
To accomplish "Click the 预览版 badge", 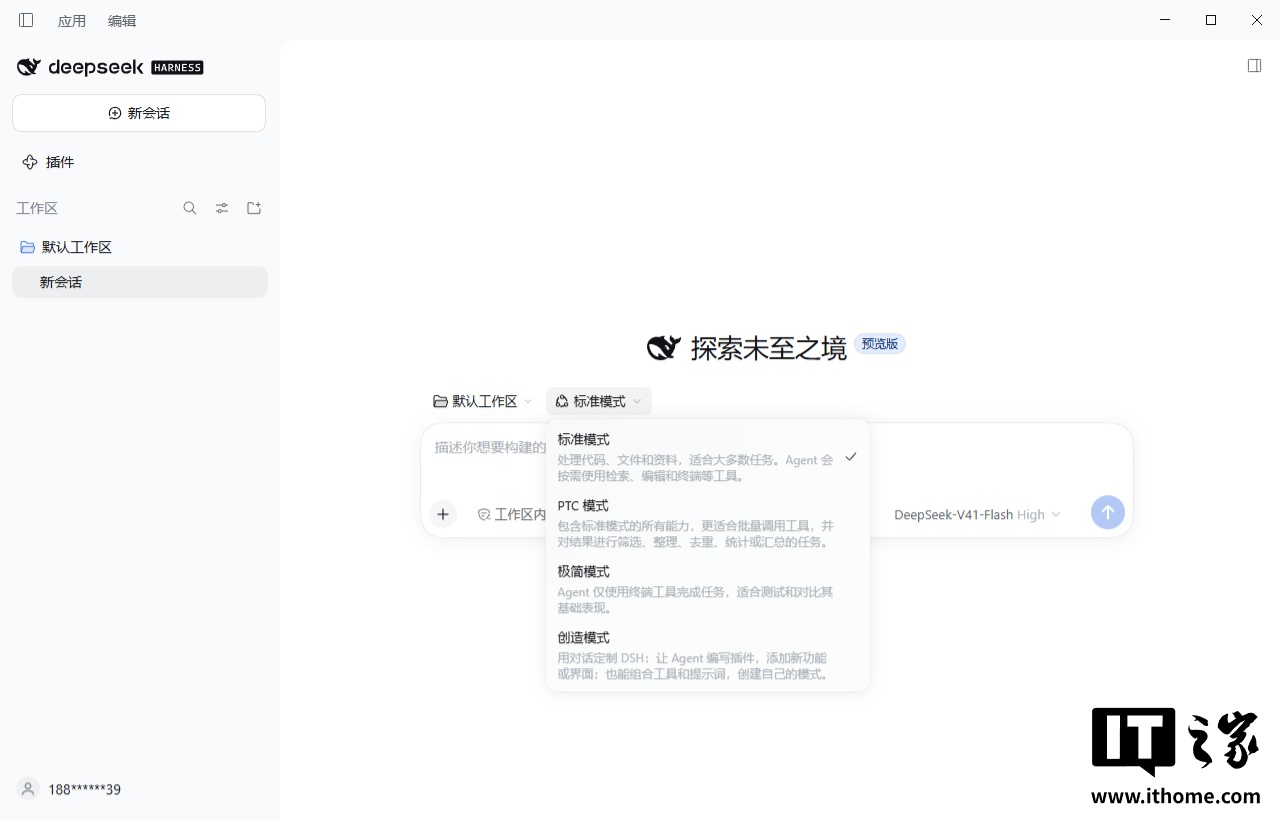I will (x=879, y=344).
